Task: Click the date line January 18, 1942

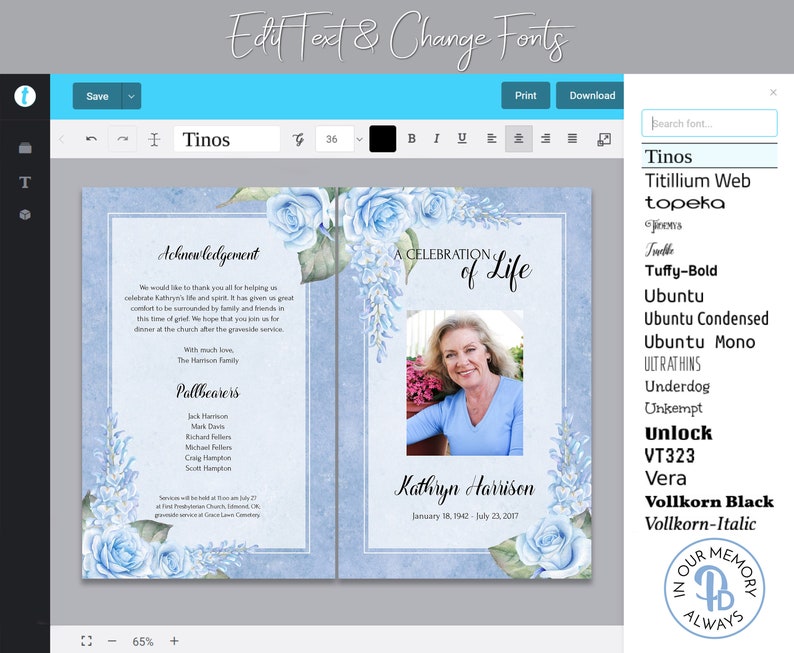Action: point(465,516)
